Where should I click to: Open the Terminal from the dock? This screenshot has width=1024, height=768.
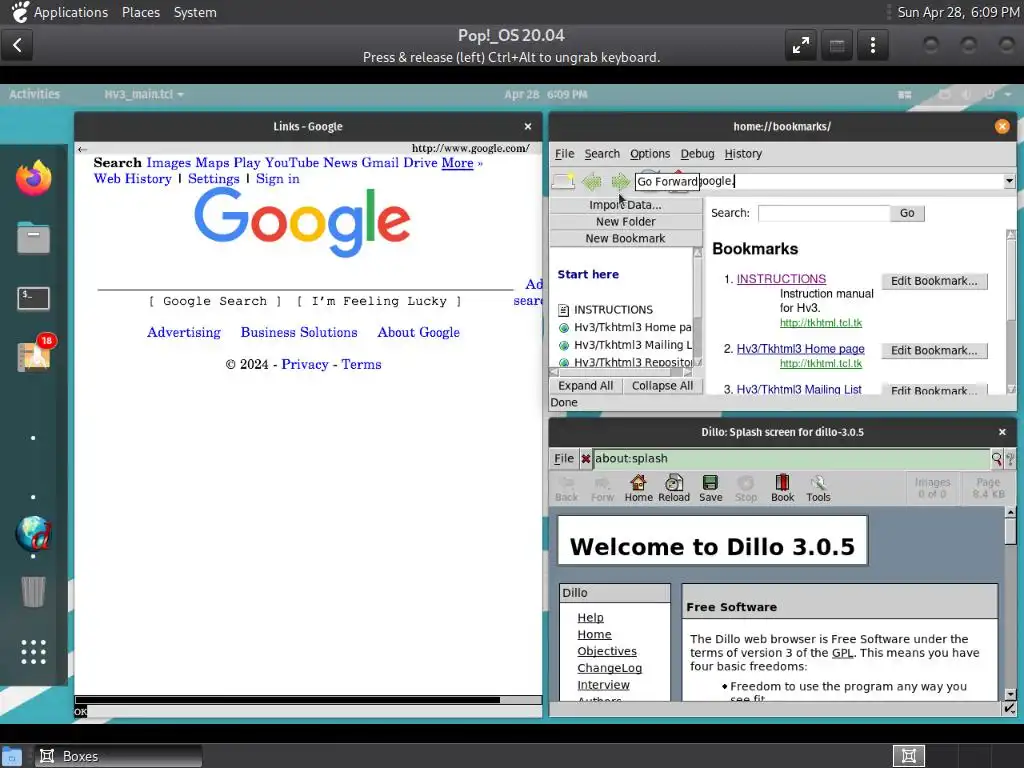[33, 298]
